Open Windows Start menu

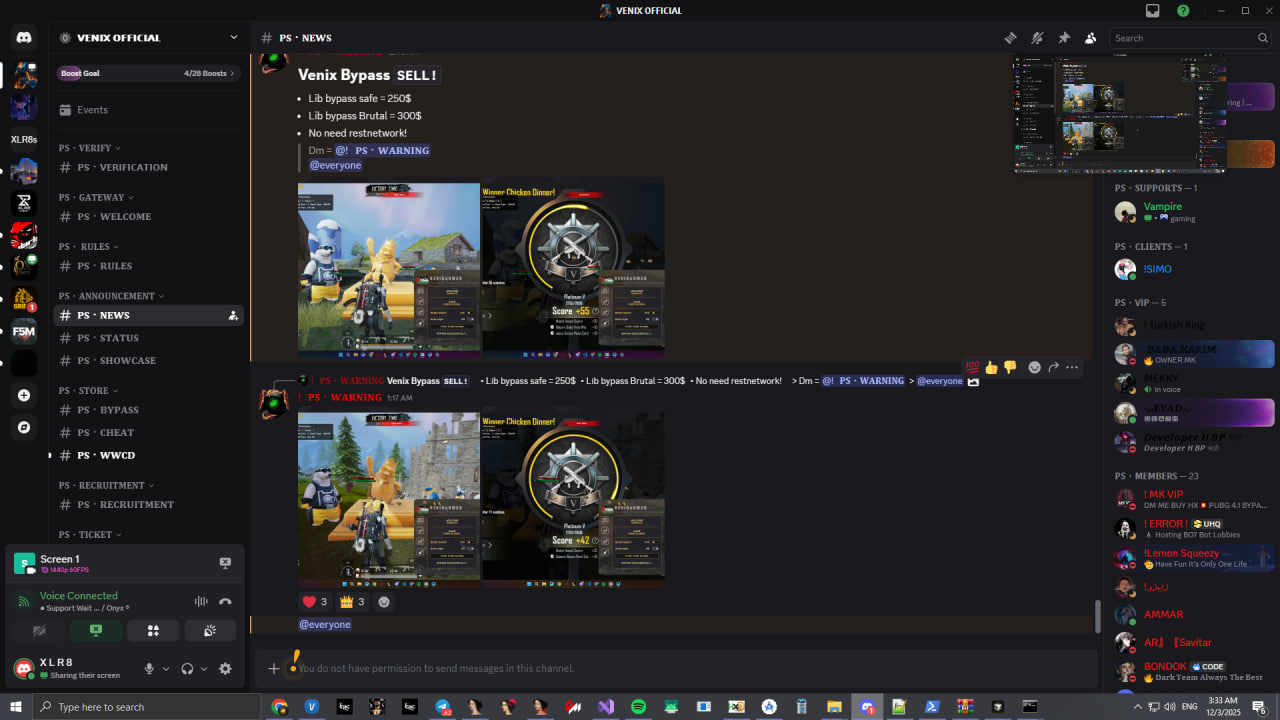click(x=16, y=707)
